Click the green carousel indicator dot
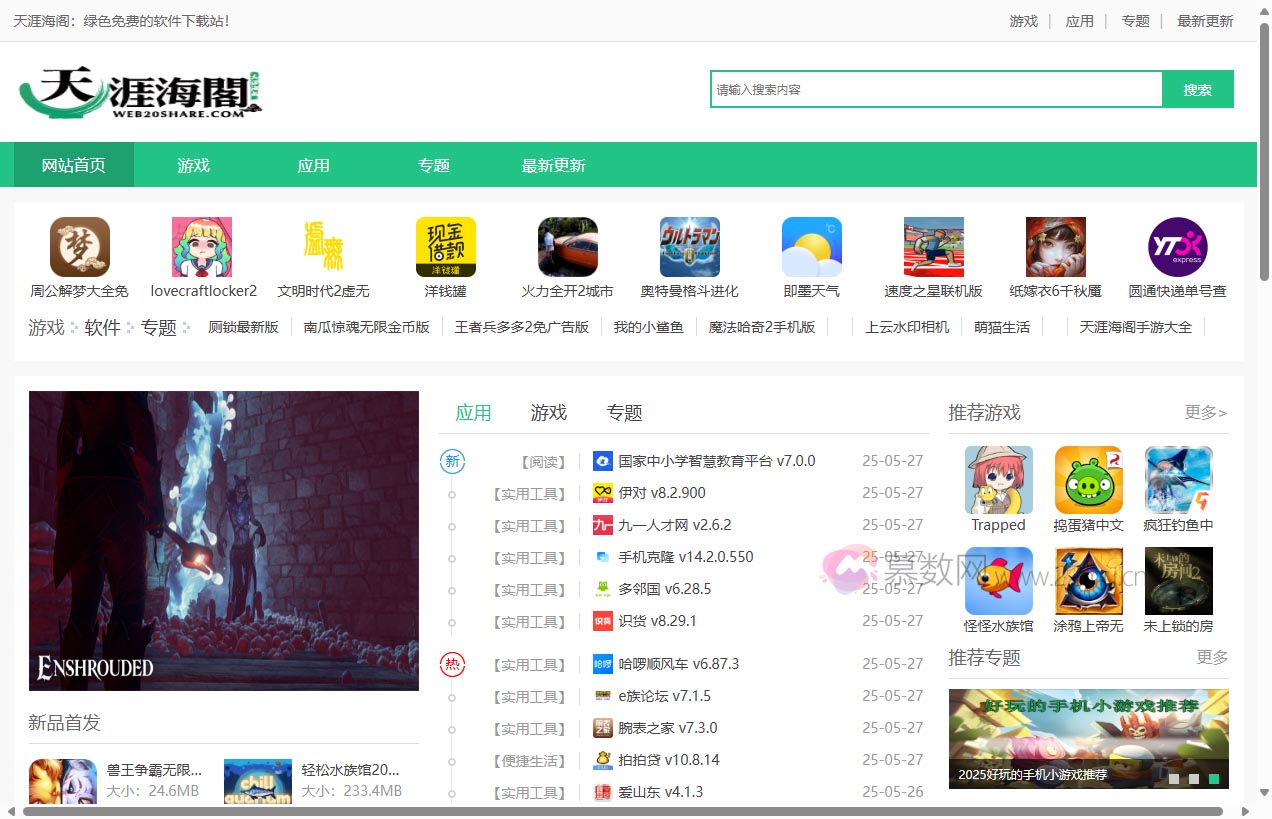This screenshot has width=1272, height=819. [1213, 778]
